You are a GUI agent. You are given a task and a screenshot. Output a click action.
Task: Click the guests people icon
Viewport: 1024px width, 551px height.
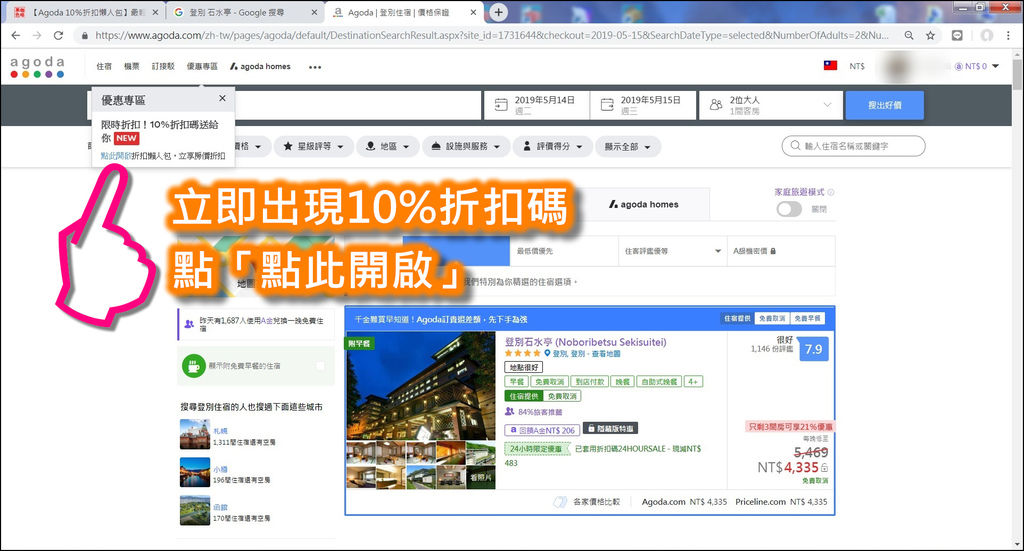tap(716, 104)
